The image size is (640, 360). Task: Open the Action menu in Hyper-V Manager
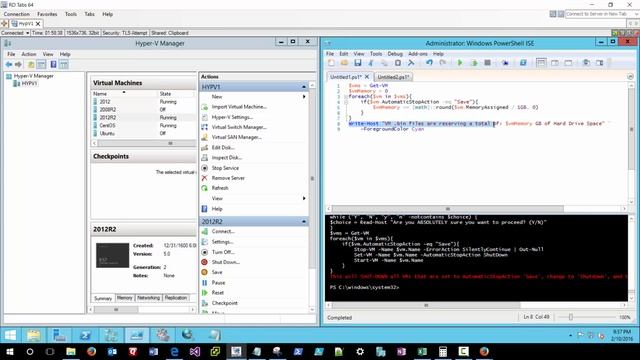coord(29,54)
